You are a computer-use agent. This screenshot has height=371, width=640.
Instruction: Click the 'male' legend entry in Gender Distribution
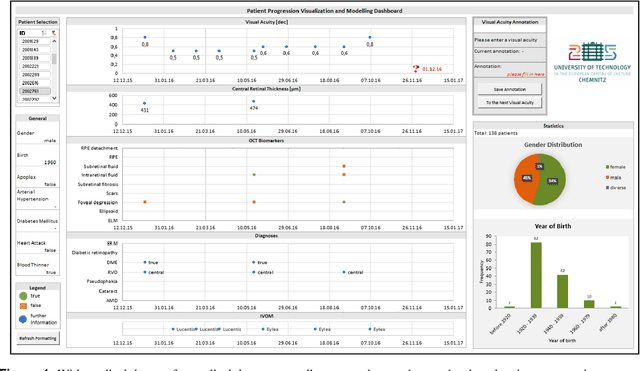point(613,178)
